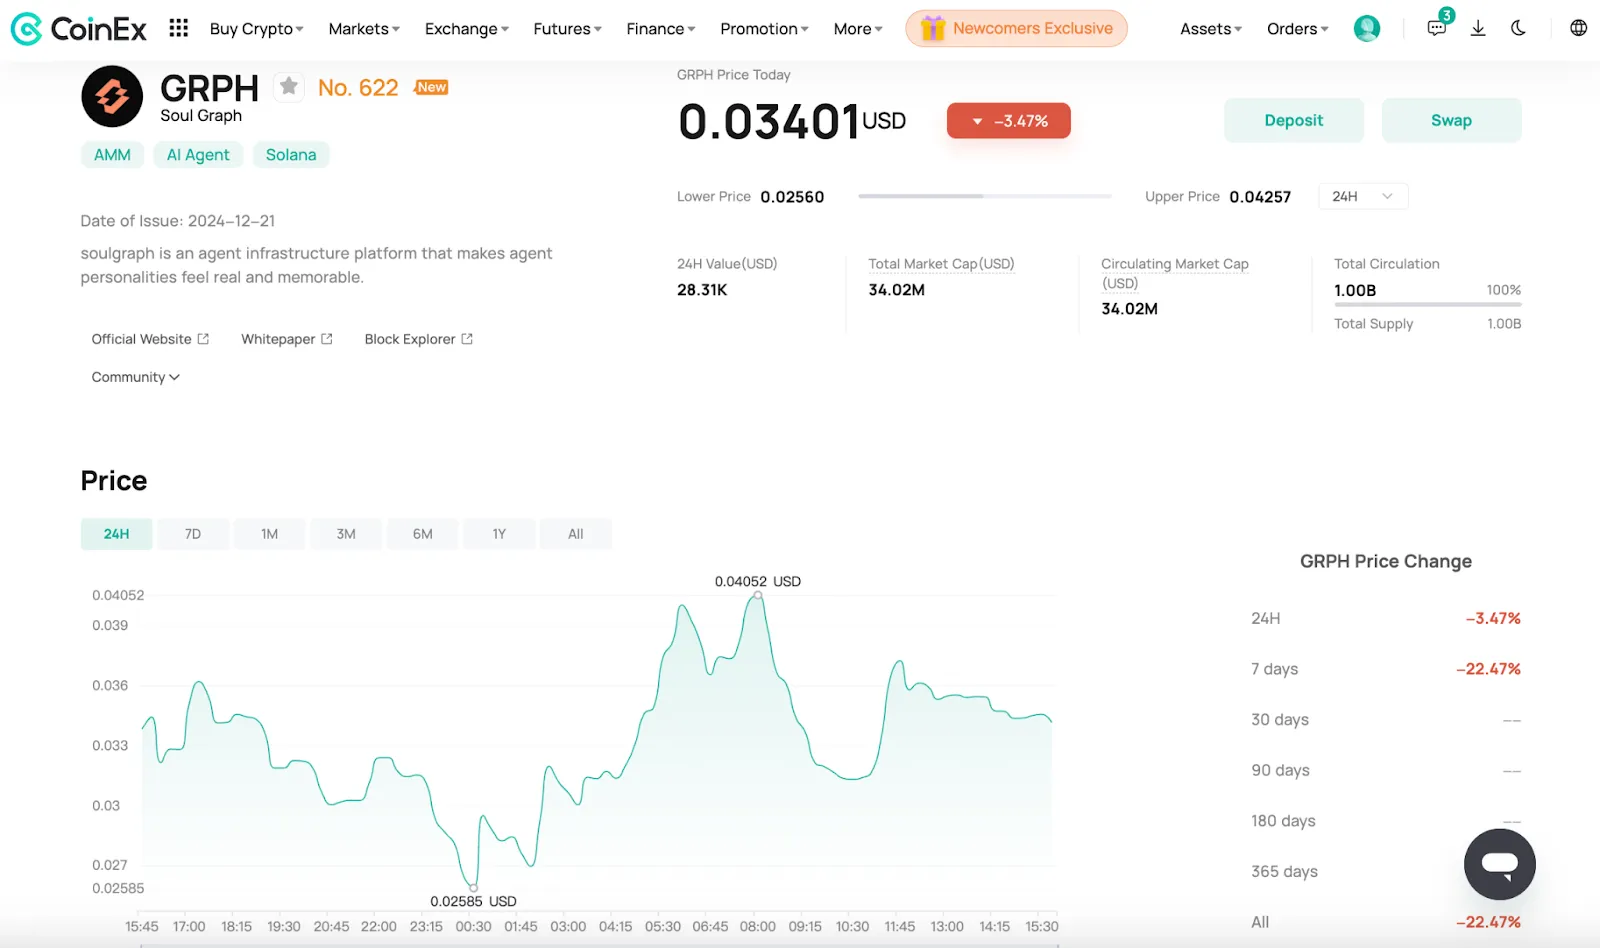Expand the Futures menu

tap(567, 29)
